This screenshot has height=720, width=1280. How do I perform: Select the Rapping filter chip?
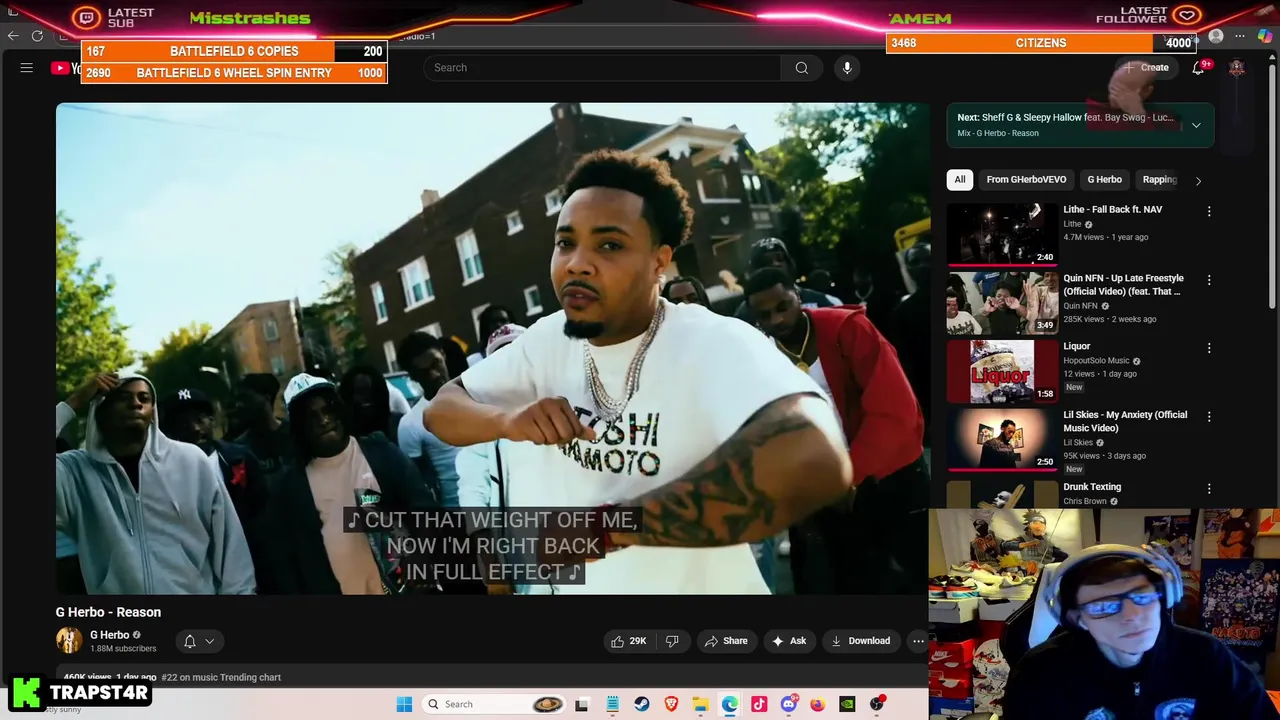1160,180
